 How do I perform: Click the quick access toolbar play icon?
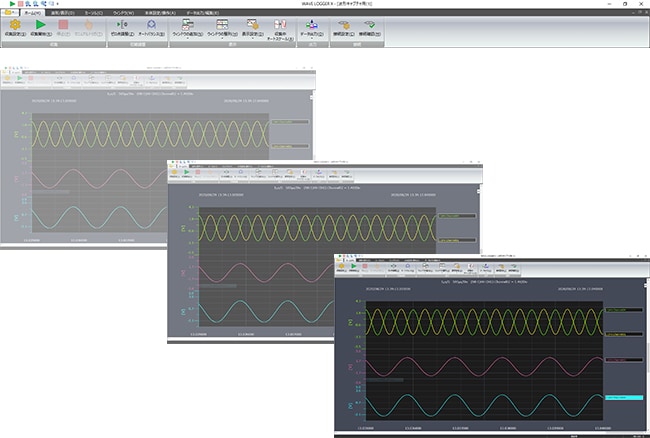(11, 4)
